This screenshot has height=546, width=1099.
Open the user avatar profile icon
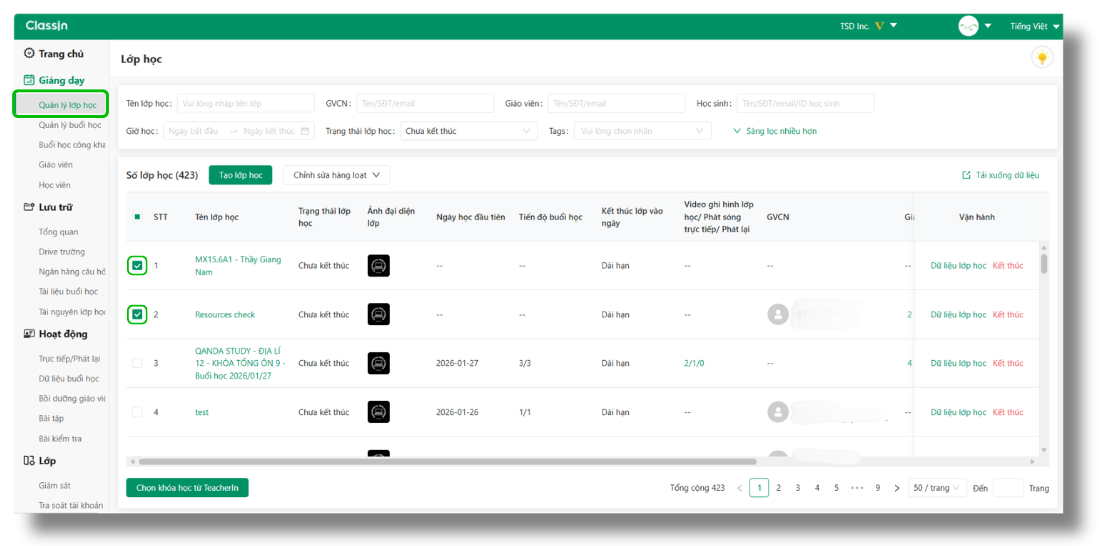click(x=968, y=26)
